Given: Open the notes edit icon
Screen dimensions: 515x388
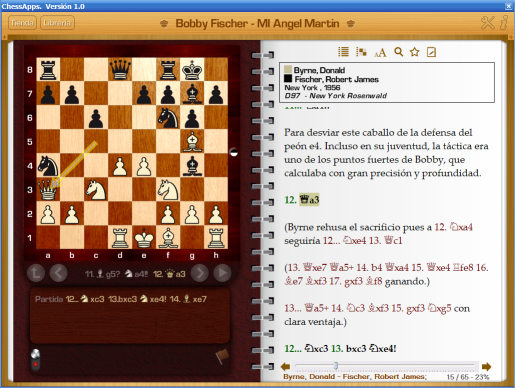Looking at the screenshot, I should pos(431,52).
